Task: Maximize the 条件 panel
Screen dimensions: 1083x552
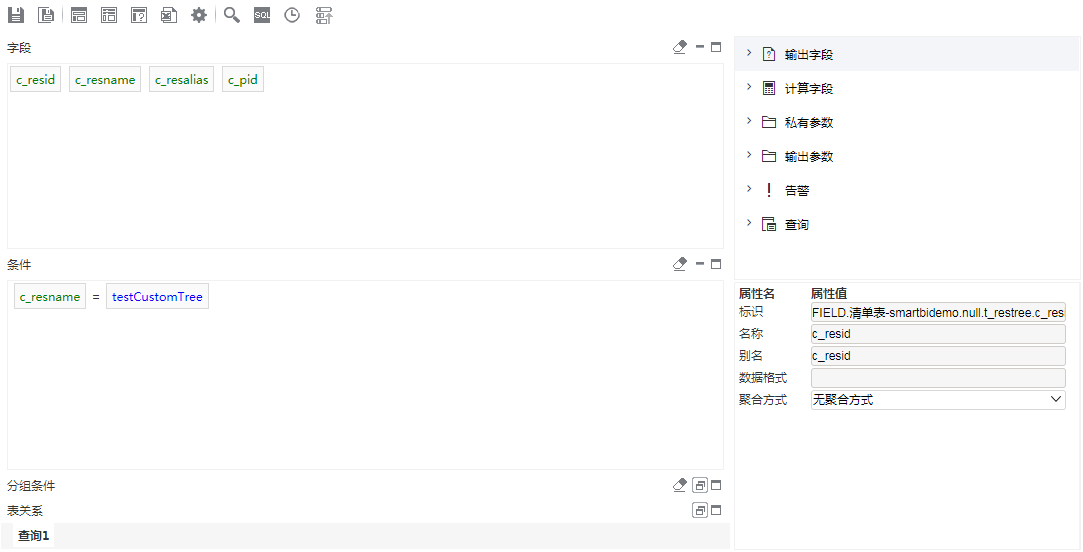Action: (716, 264)
